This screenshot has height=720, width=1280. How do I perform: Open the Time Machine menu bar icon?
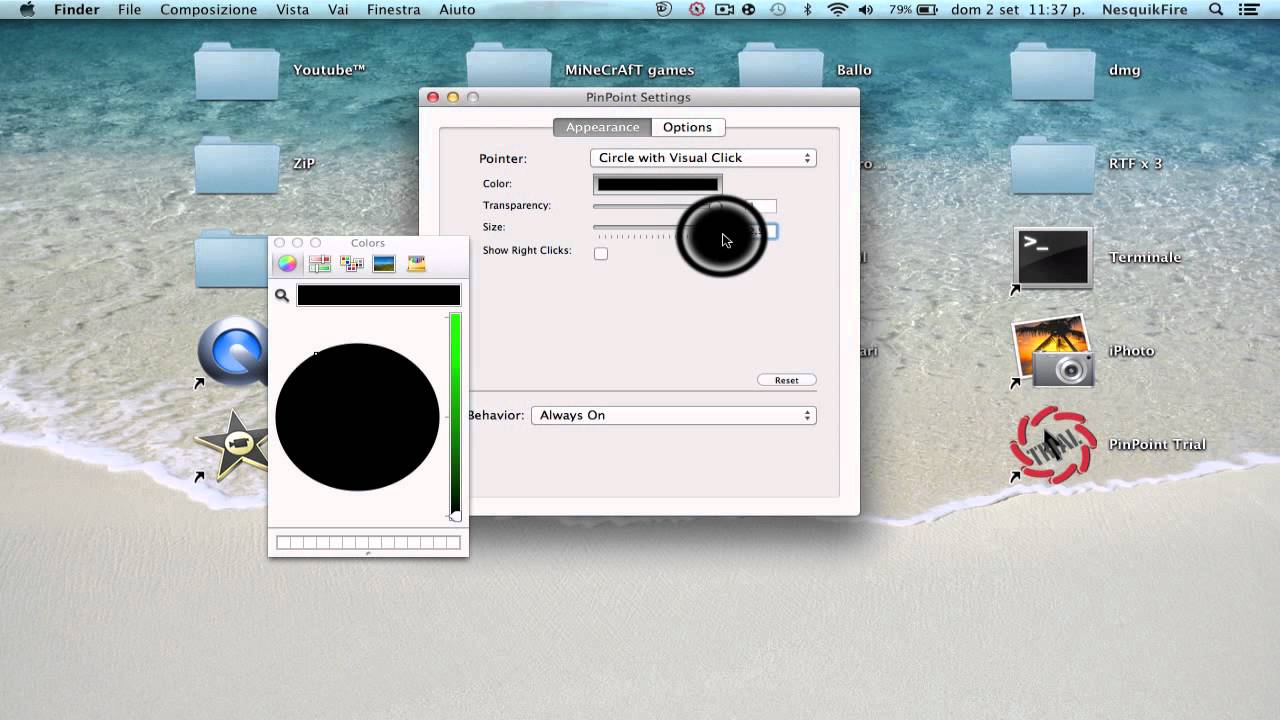click(778, 9)
